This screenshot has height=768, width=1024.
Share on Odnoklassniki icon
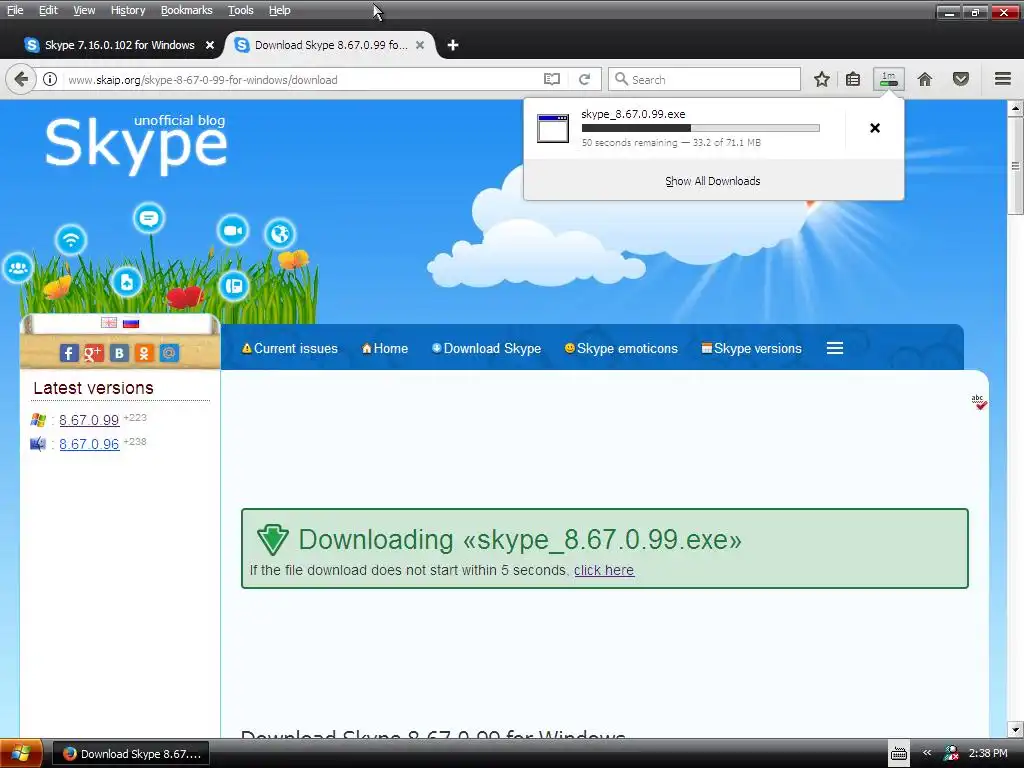(x=144, y=353)
